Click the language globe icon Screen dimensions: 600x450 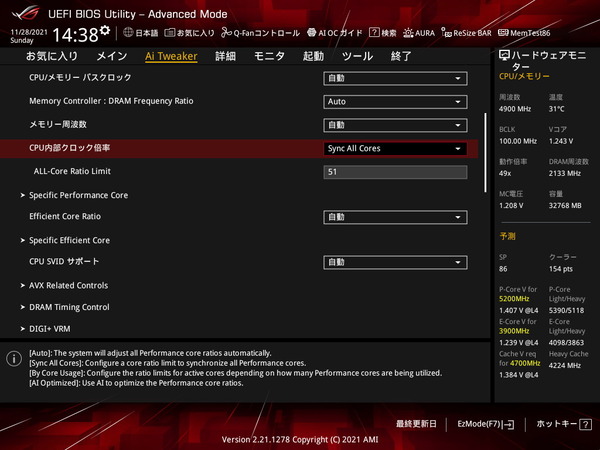(128, 33)
